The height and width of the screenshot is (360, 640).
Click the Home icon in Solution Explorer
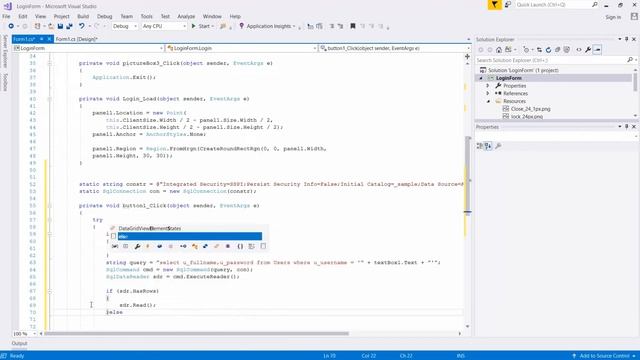click(x=499, y=50)
